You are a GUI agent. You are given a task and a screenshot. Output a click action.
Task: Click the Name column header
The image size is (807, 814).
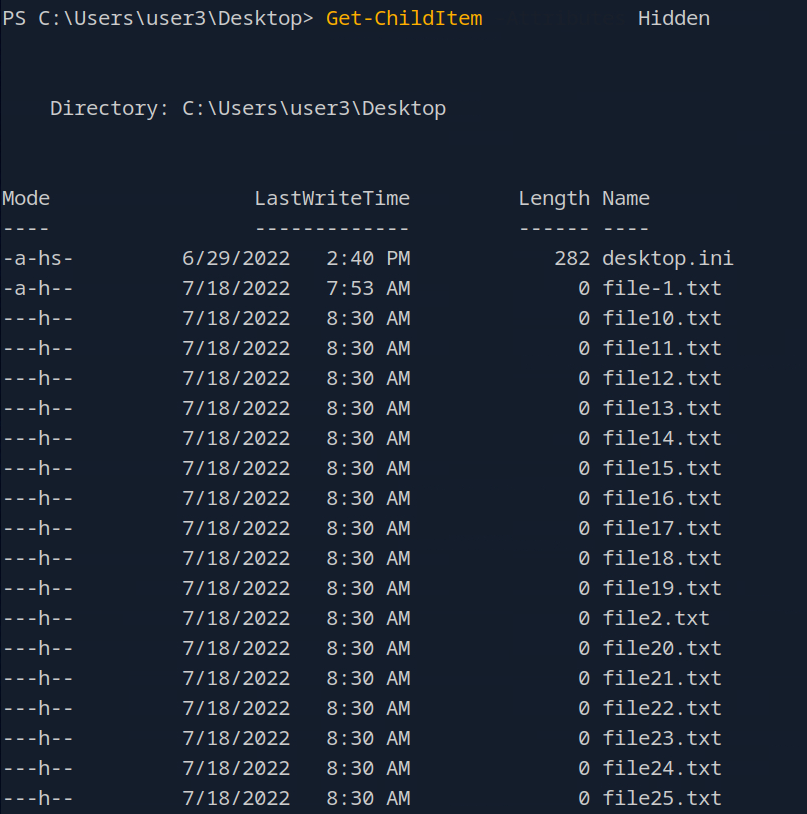626,198
